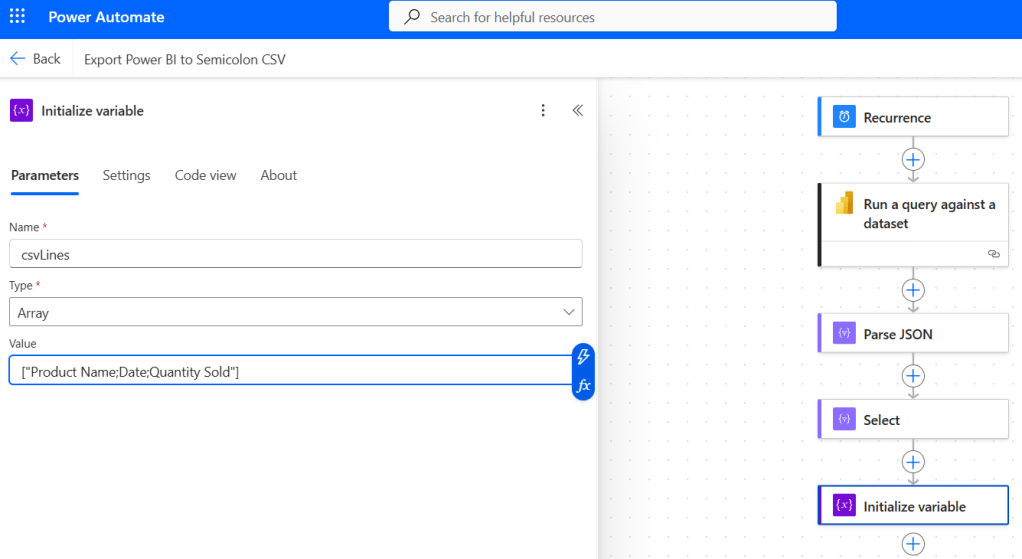Click the Initialize variable panel icon
This screenshot has width=1022, height=559.
click(x=22, y=110)
